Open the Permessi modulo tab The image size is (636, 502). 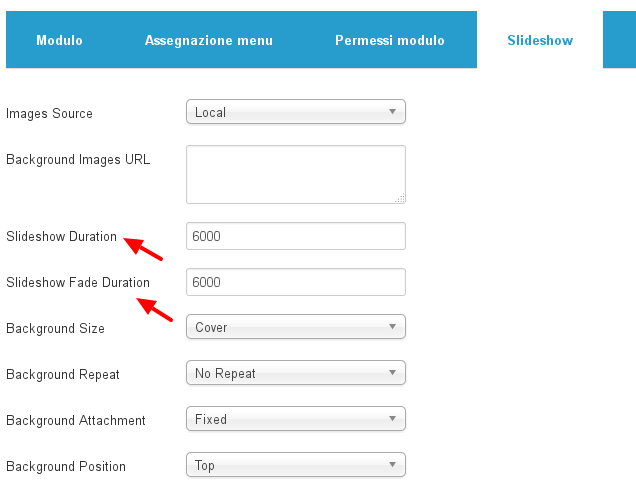point(390,40)
